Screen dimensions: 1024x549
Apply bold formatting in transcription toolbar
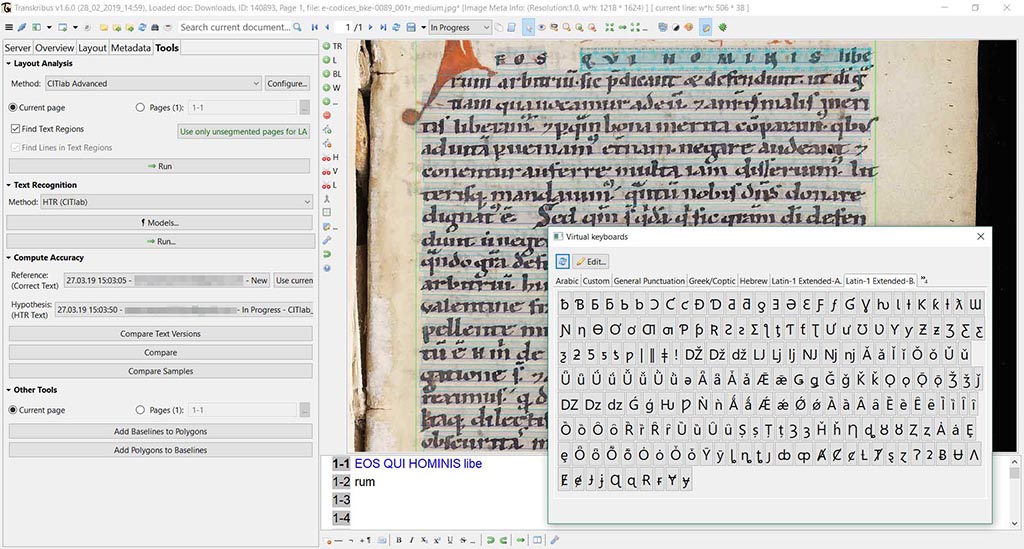[398, 540]
